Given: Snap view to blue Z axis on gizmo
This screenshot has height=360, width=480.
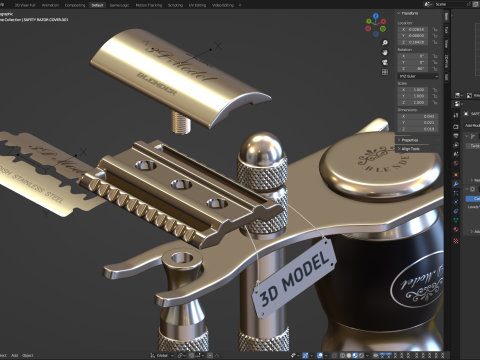Looking at the screenshot, I should [x=376, y=15].
